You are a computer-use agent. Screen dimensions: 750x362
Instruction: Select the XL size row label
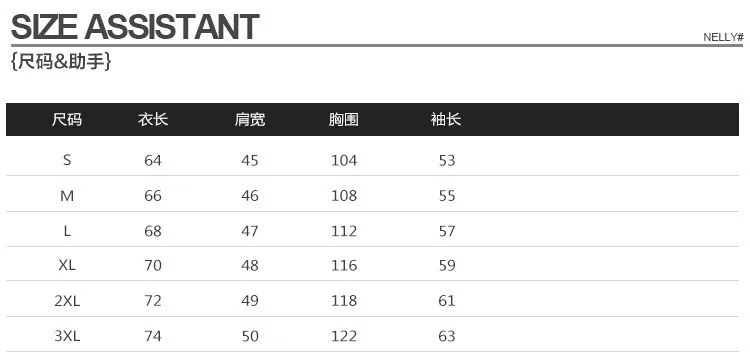point(67,265)
